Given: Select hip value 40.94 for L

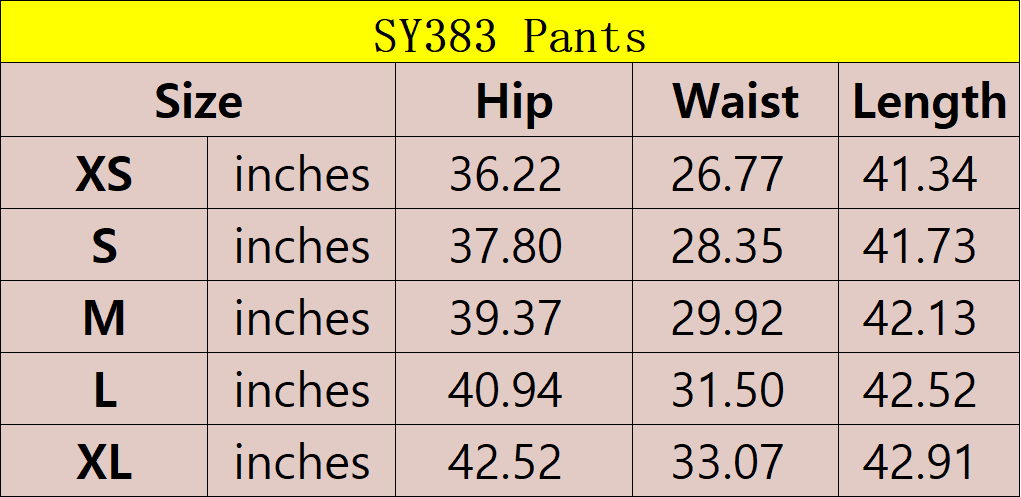Looking at the screenshot, I should click(x=505, y=391).
